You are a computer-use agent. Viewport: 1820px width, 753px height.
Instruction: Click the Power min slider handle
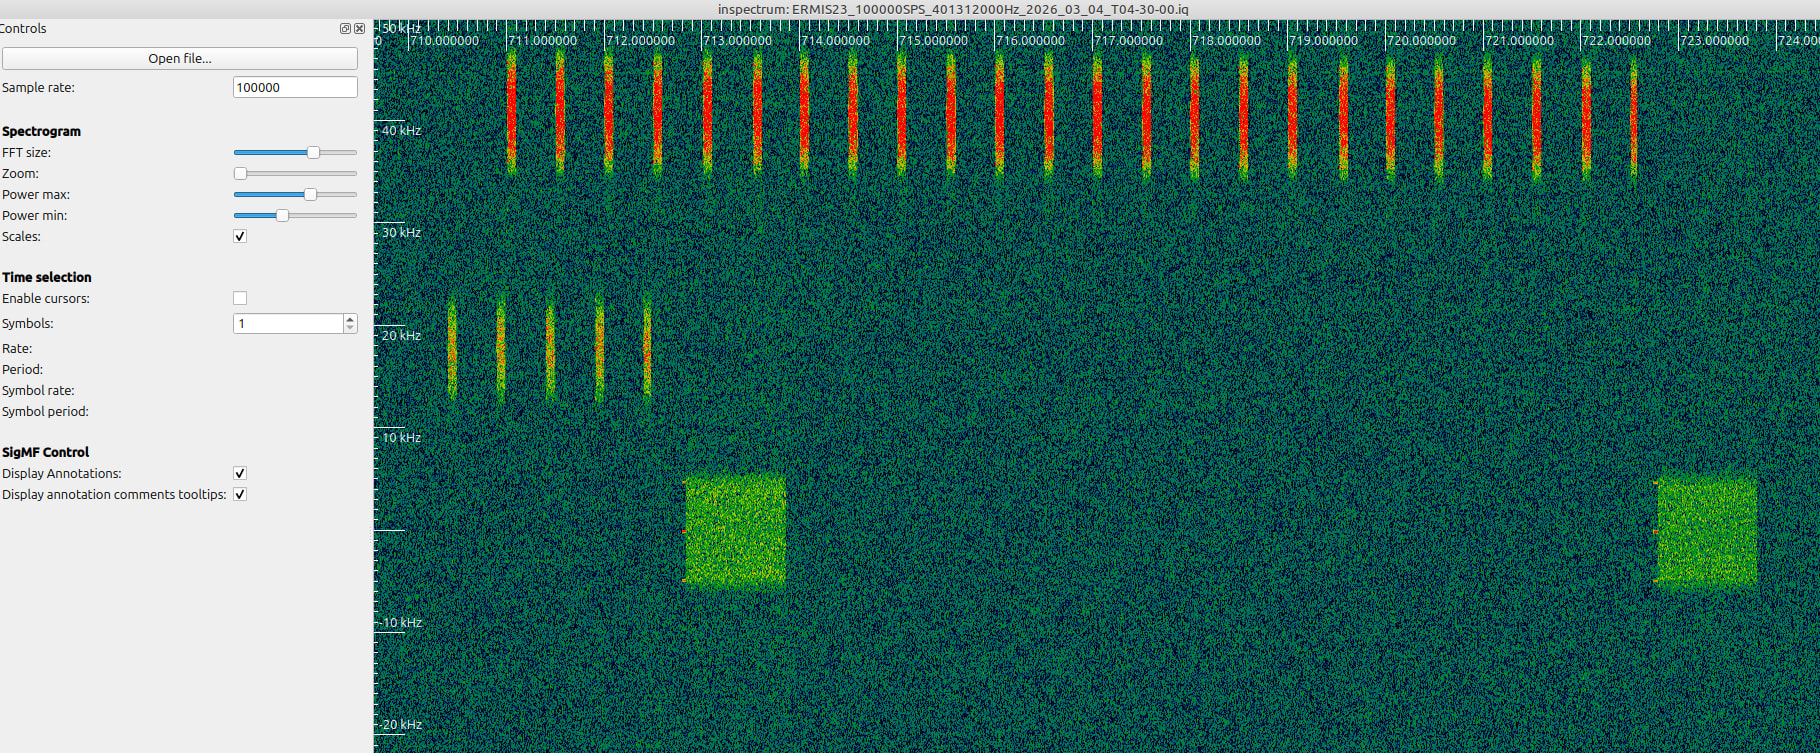[x=282, y=216]
